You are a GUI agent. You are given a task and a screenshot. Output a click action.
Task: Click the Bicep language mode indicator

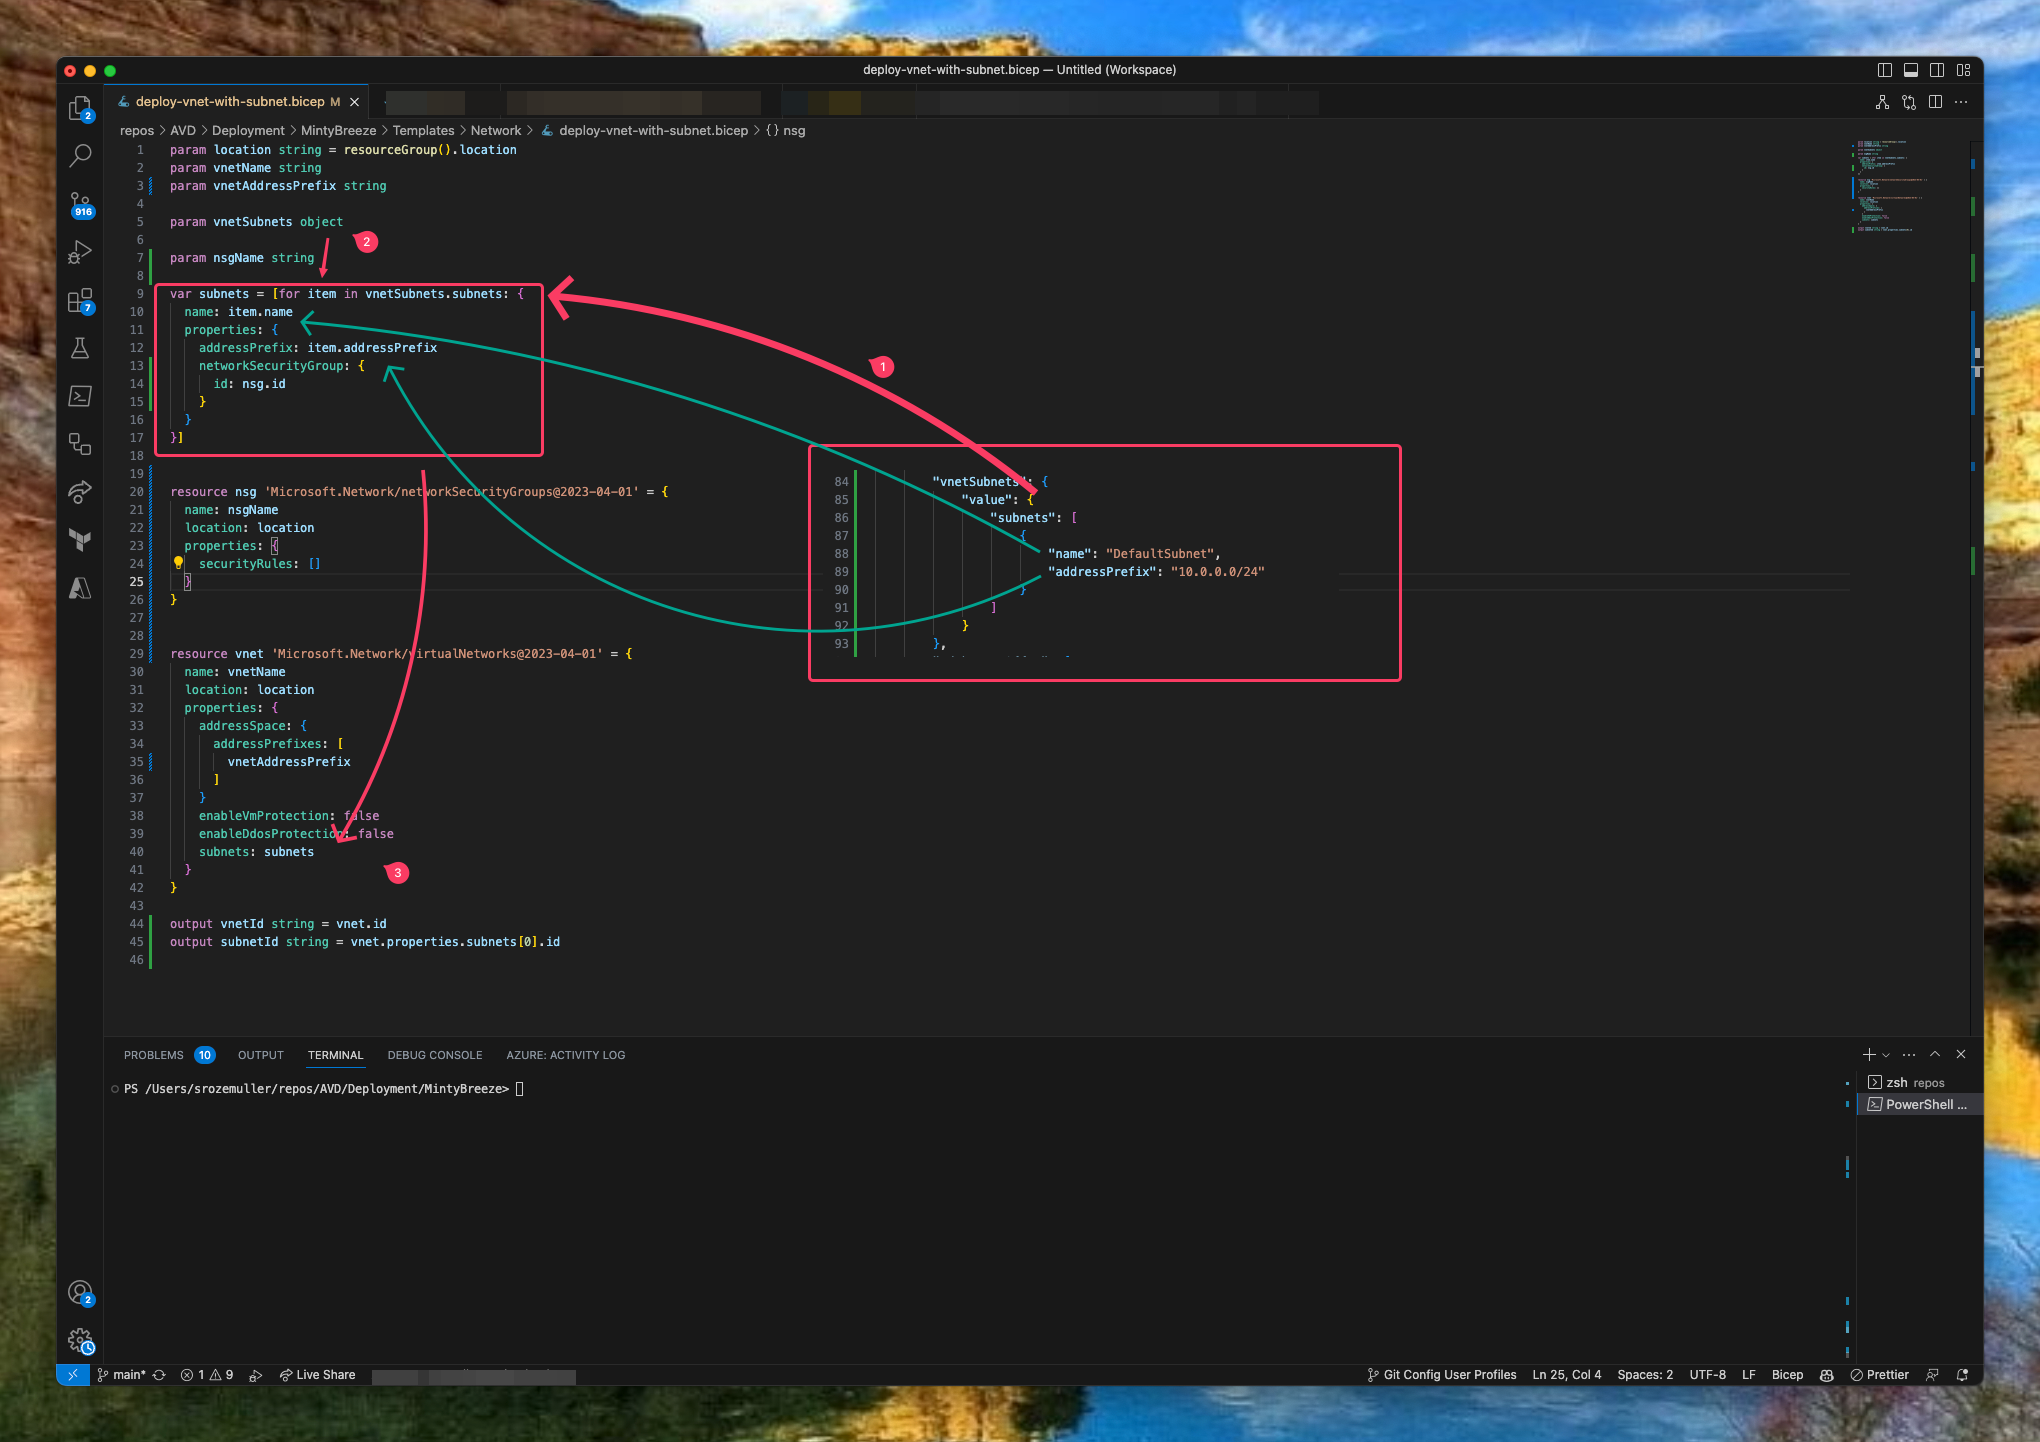pos(1787,1374)
